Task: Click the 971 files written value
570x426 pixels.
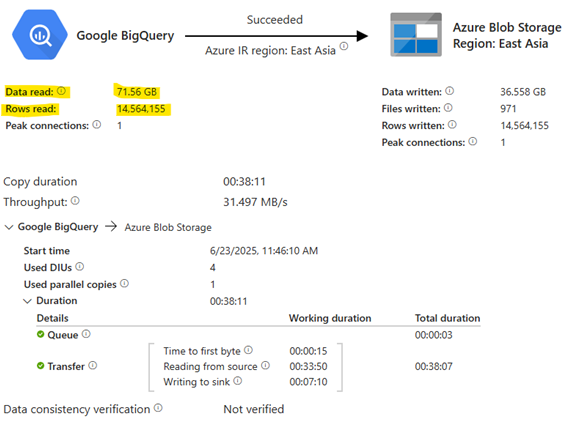Action: (508, 109)
